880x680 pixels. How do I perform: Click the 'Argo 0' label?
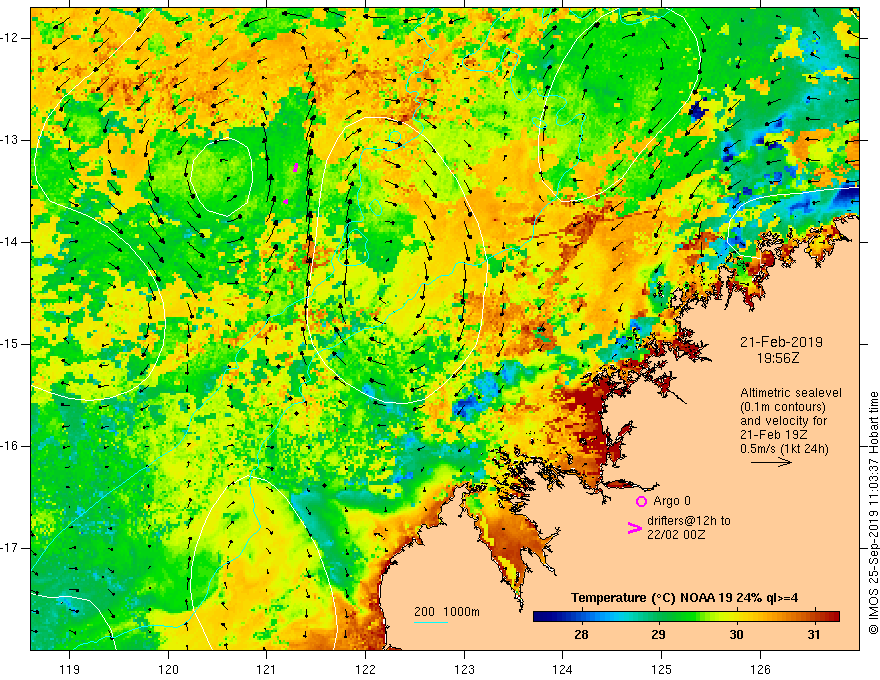point(672,501)
